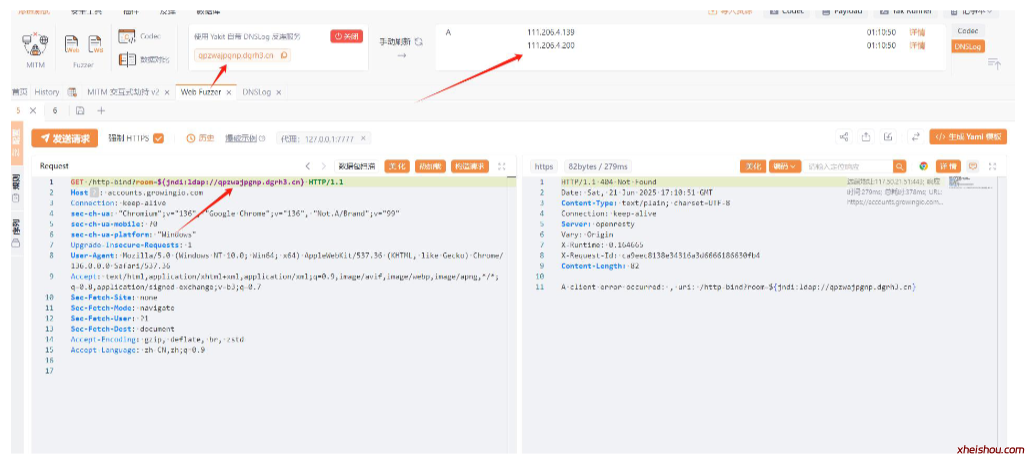The image size is (1031, 467).
Task: Click the table icon next to History
Action: pos(72,92)
